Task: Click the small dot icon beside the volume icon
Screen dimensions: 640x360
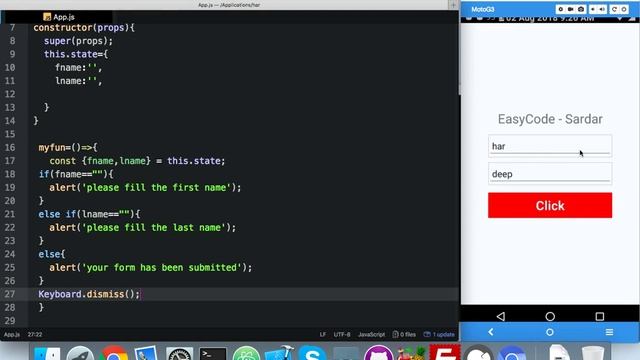Action: tap(593, 9)
